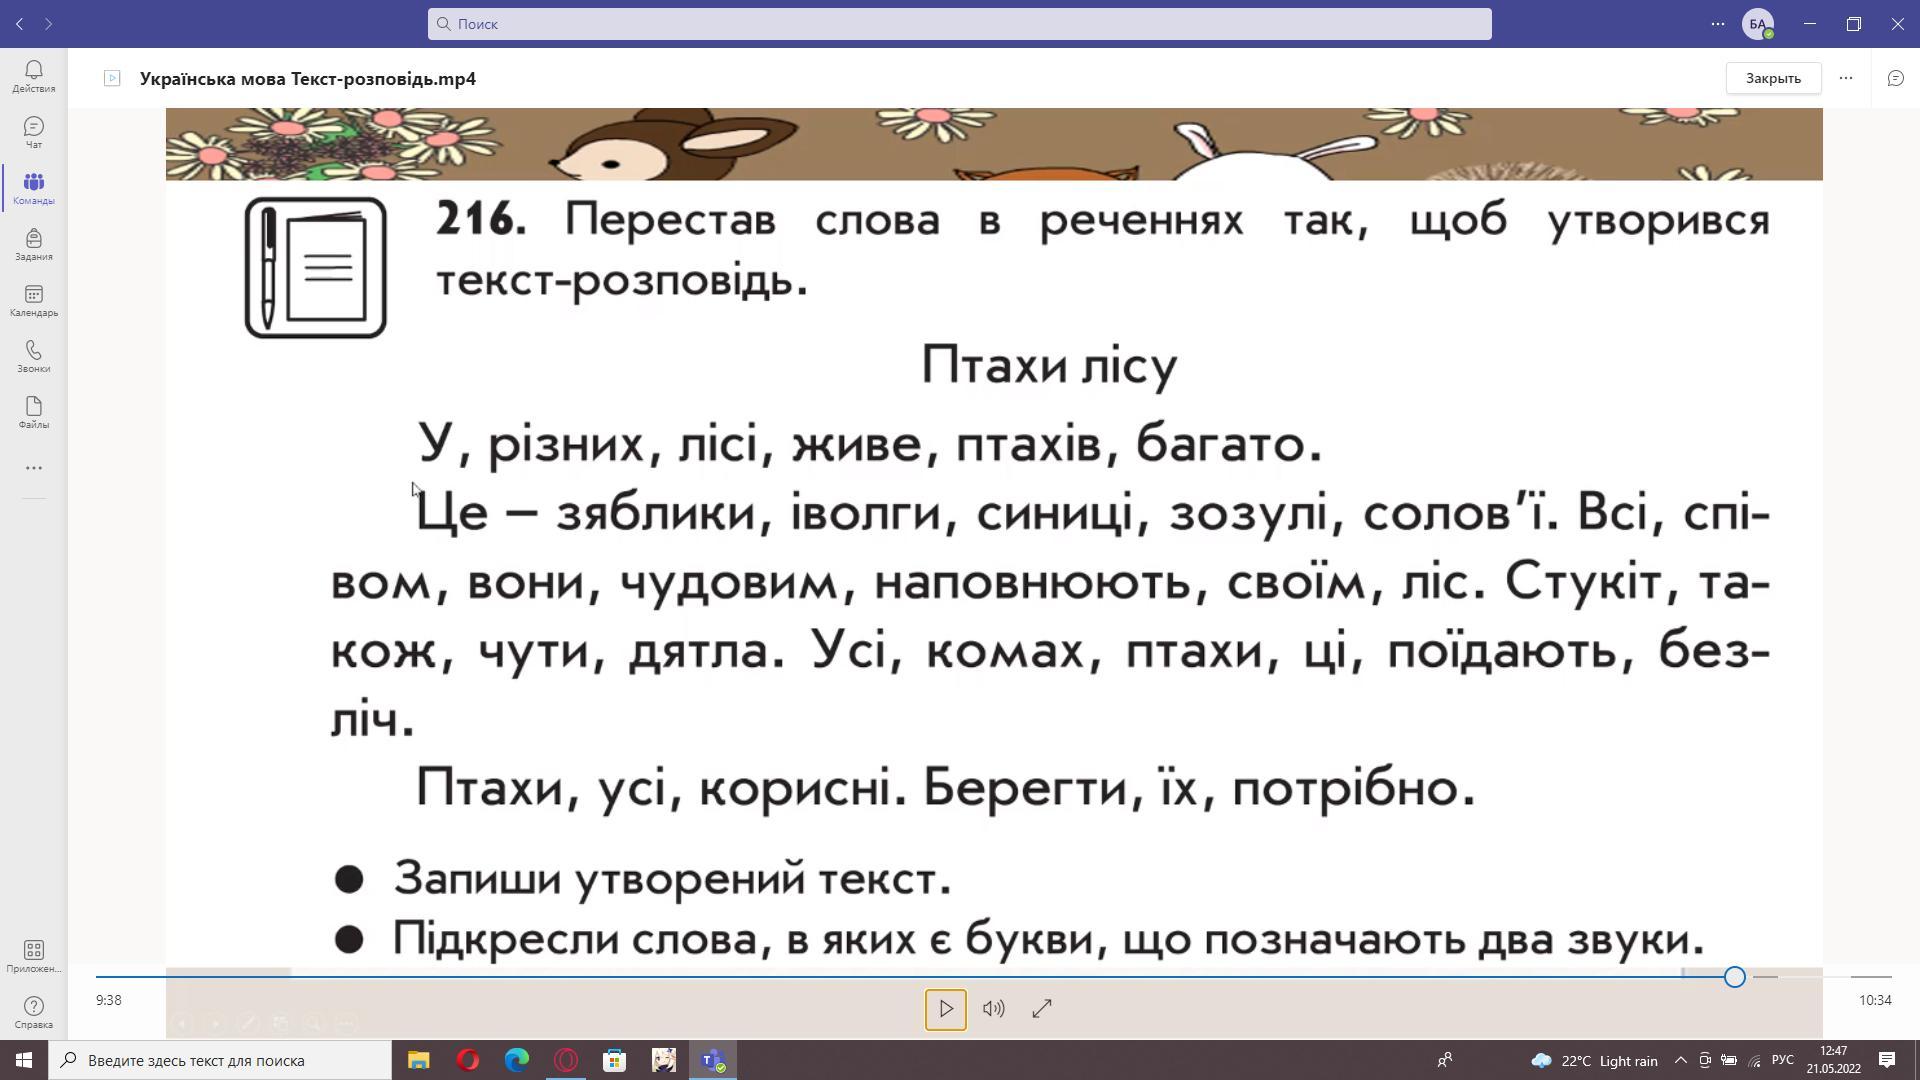Click the Поиск search field
The width and height of the screenshot is (1920, 1080).
click(960, 24)
